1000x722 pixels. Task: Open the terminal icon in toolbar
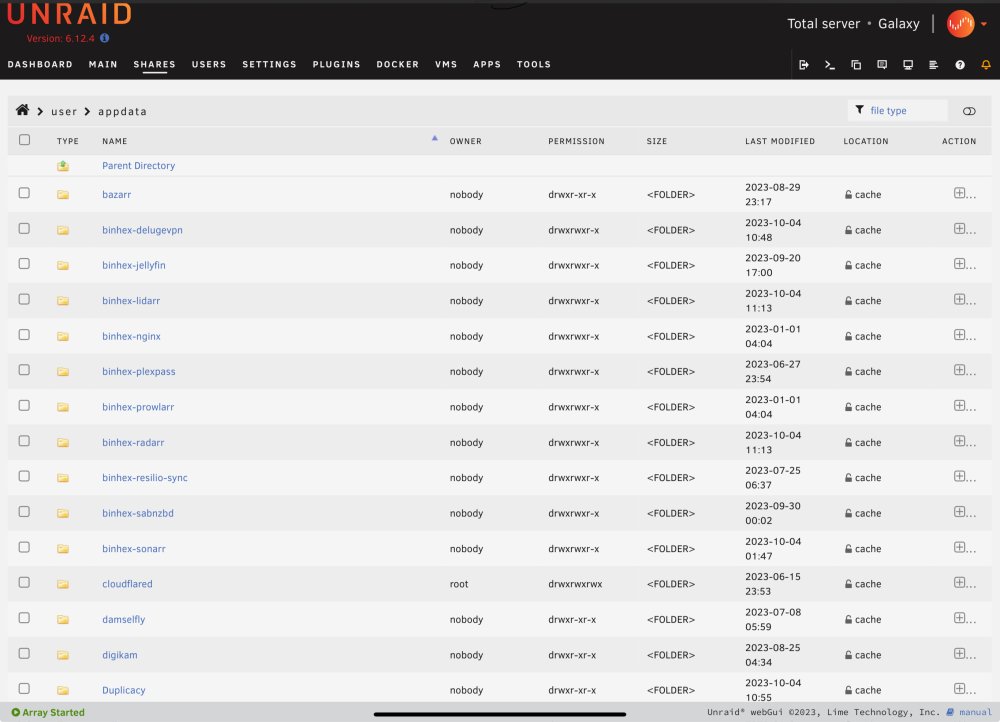coord(830,64)
